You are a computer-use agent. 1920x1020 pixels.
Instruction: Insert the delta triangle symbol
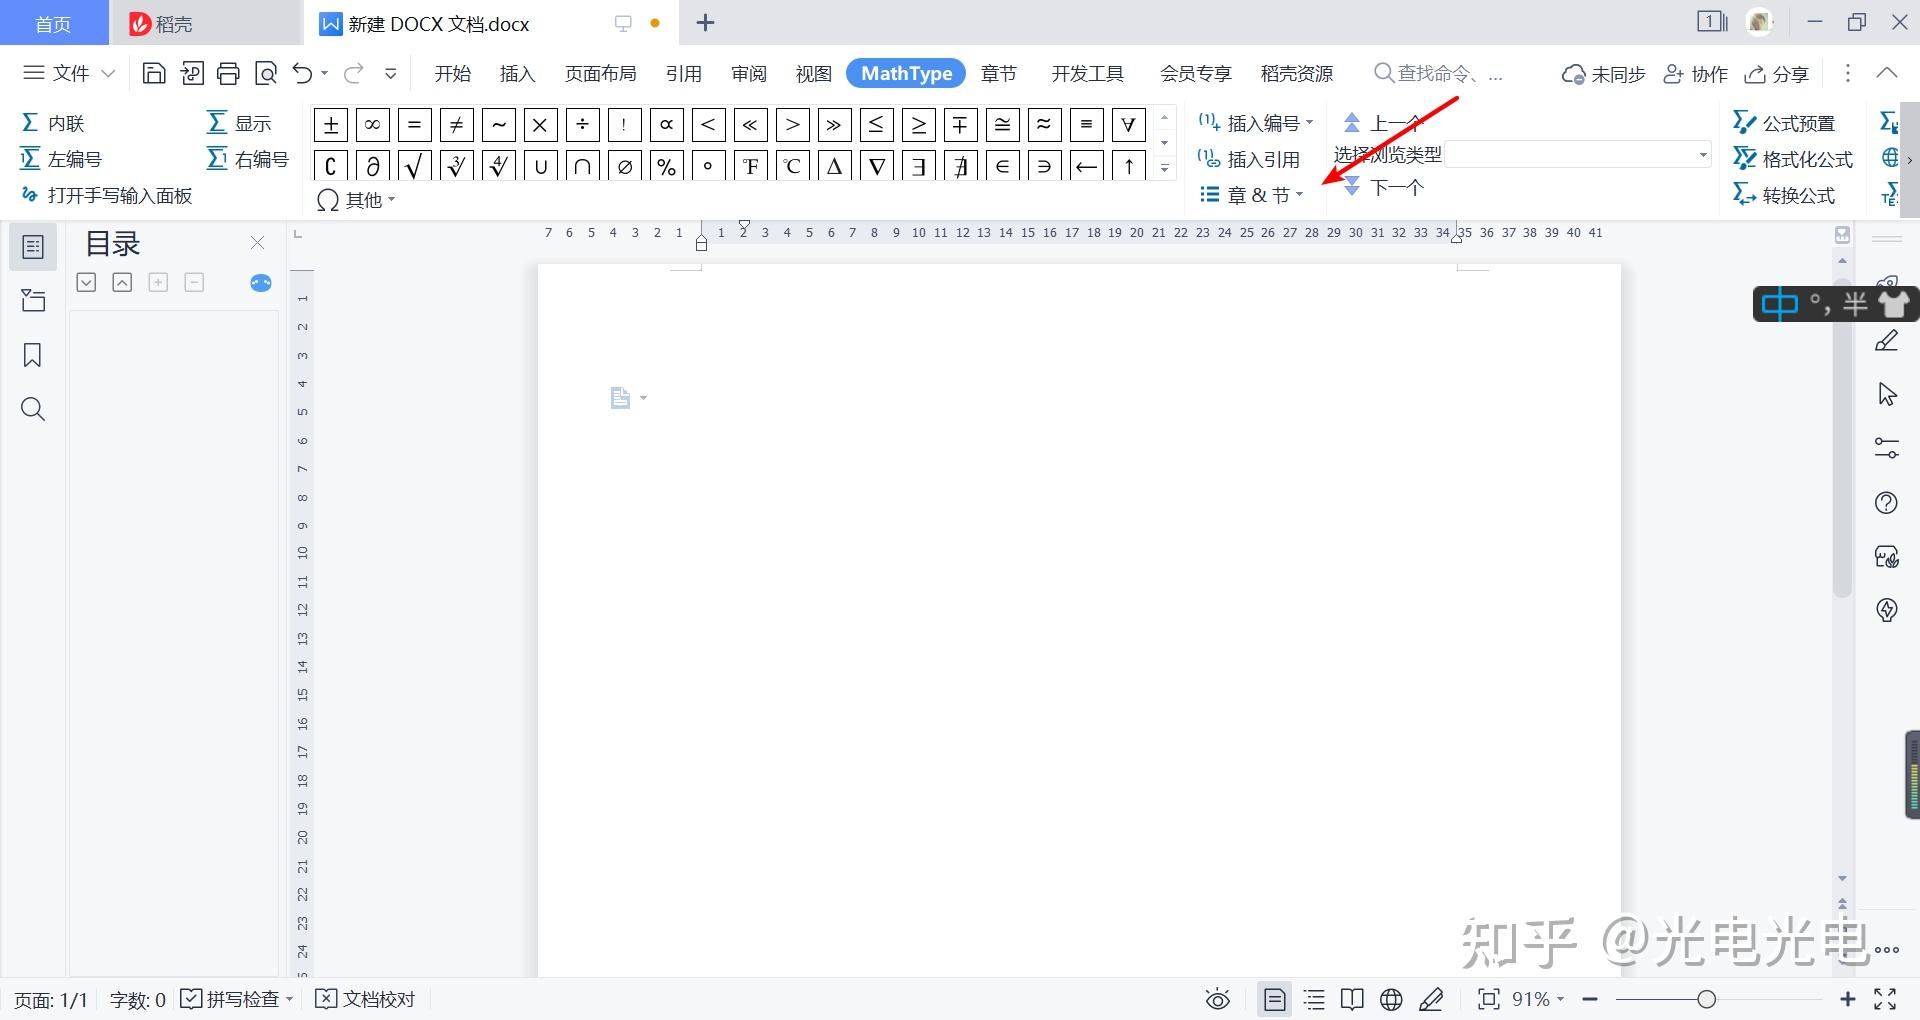pos(834,165)
